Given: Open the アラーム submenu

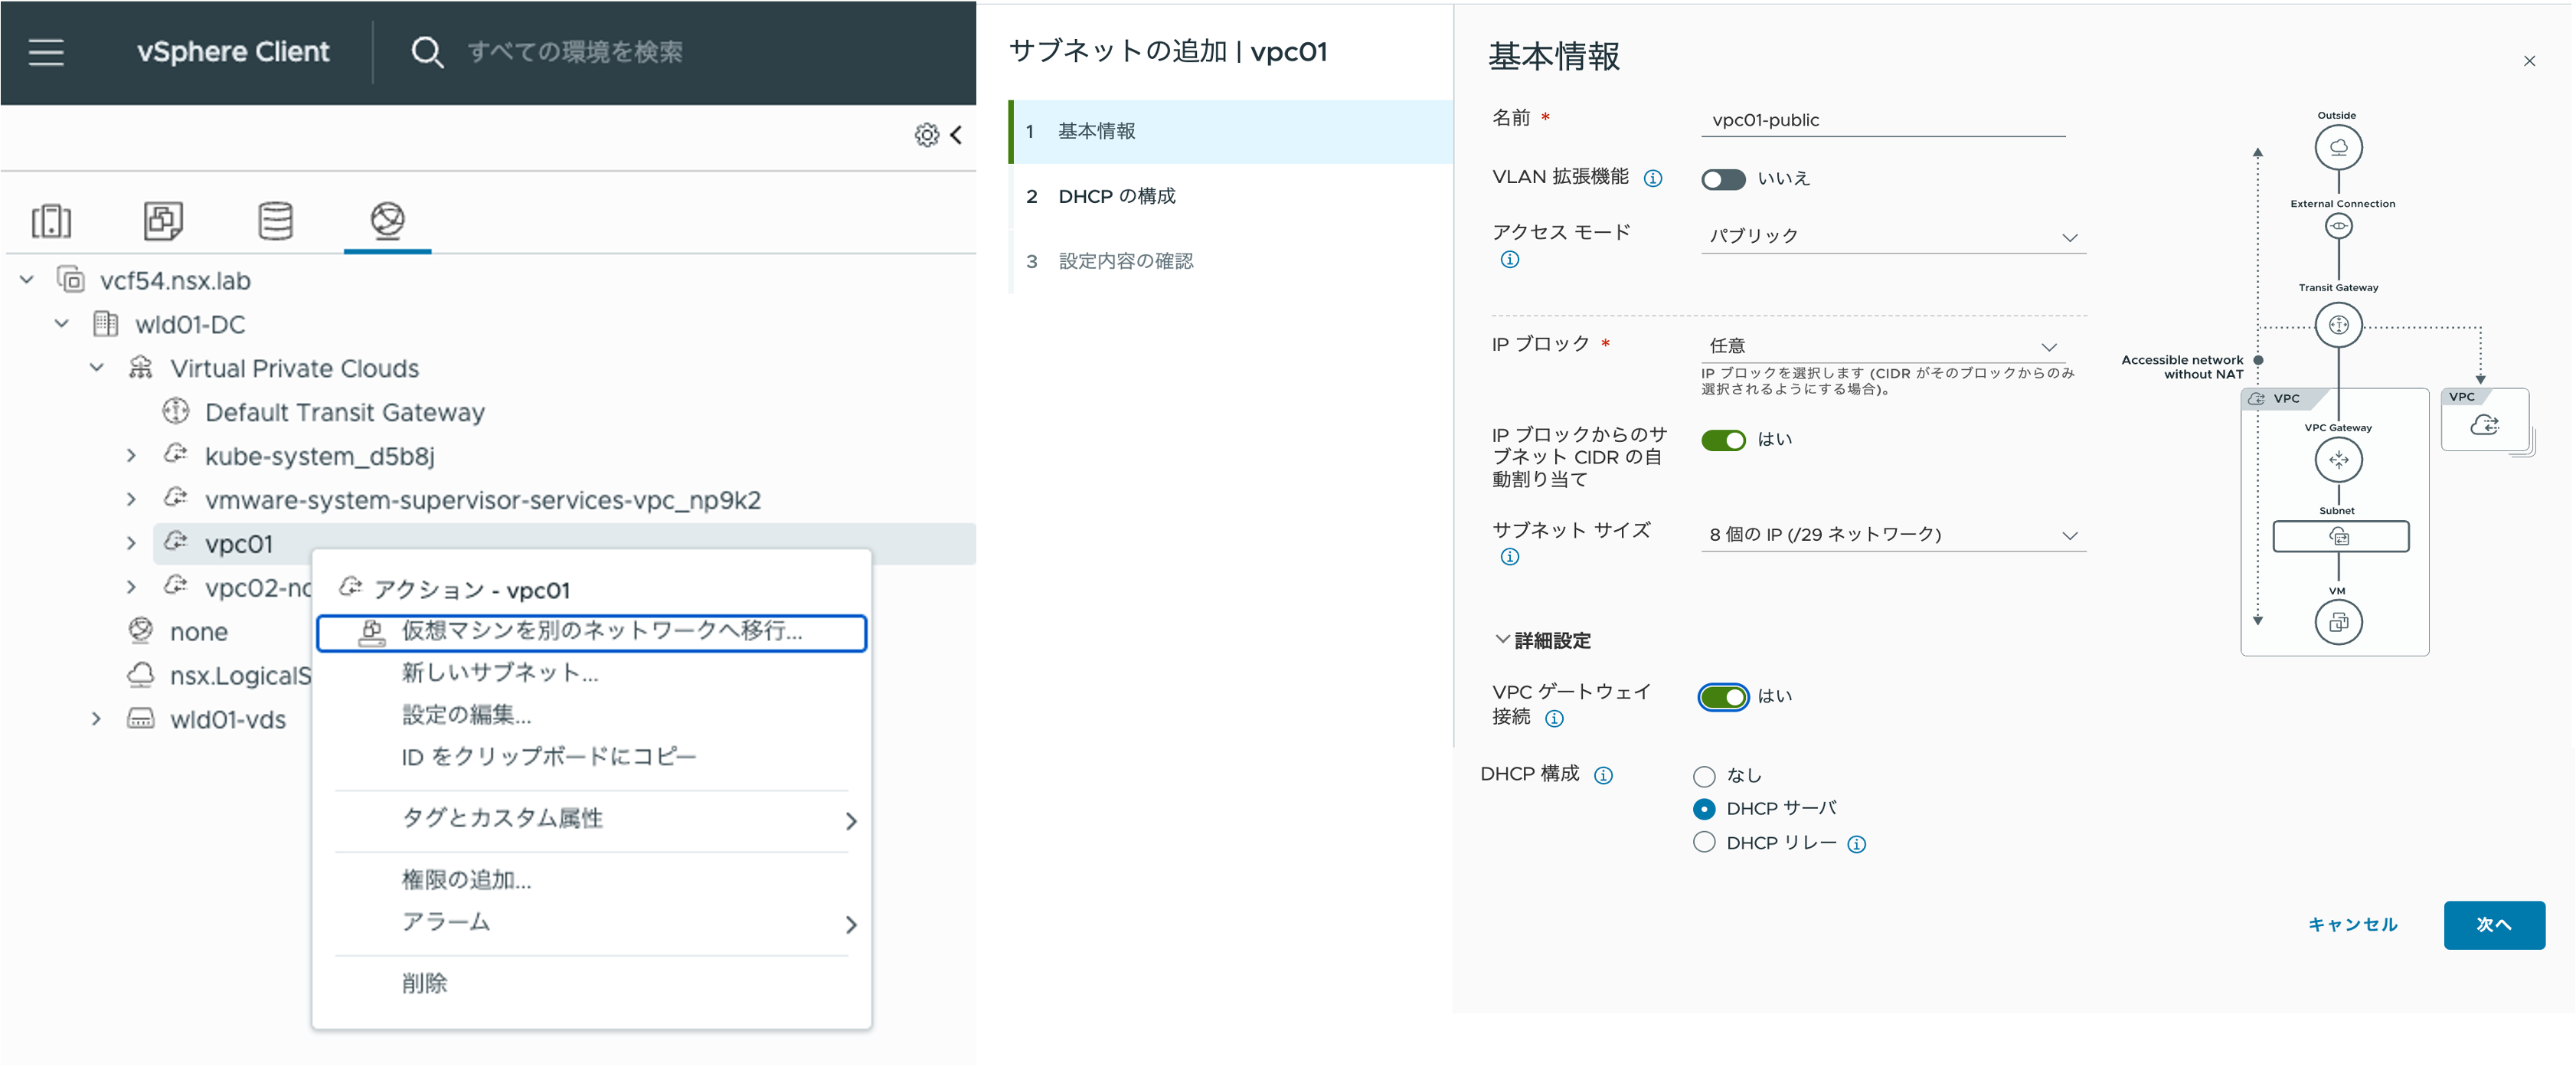Looking at the screenshot, I should coord(591,923).
